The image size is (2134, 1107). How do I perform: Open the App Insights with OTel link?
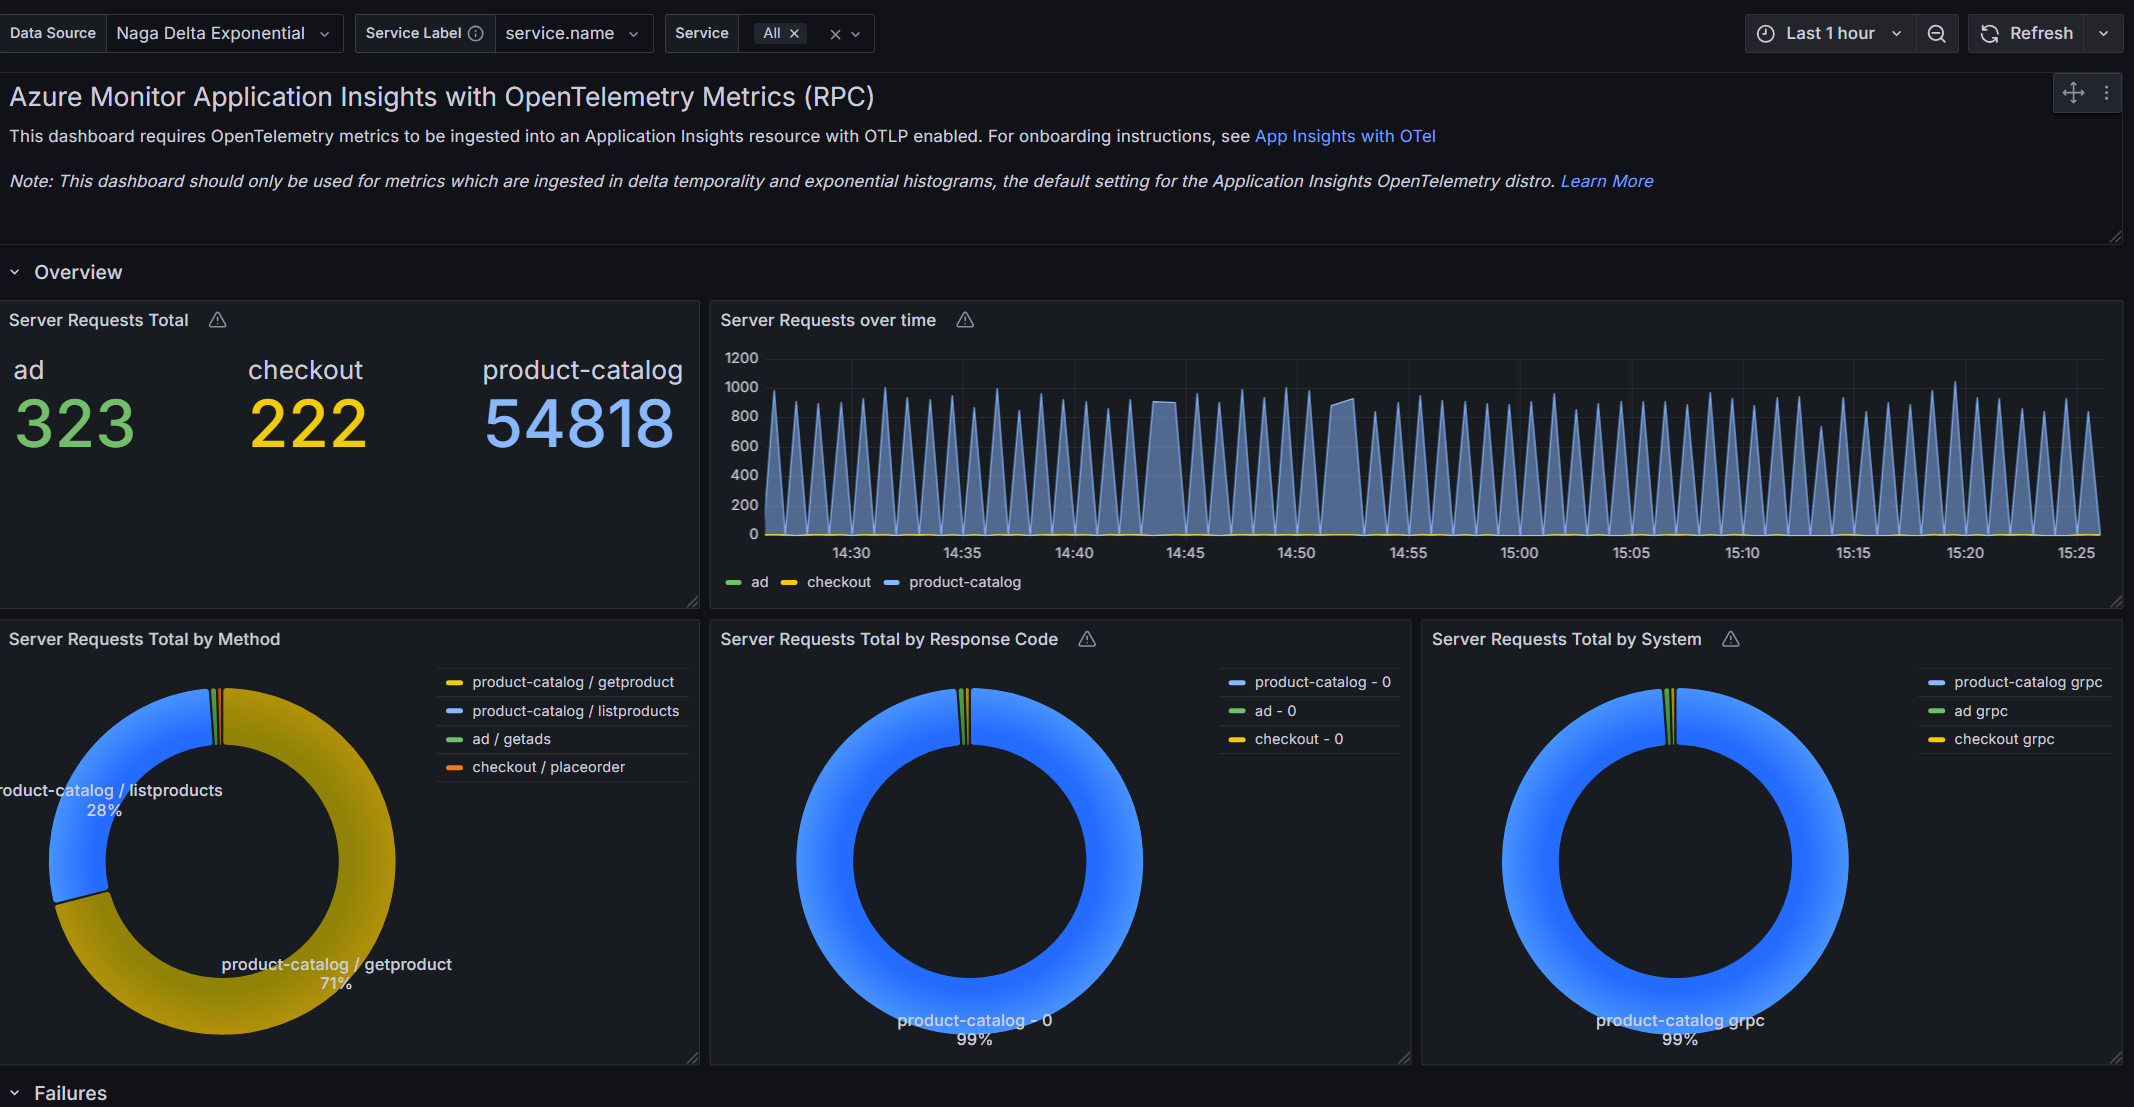[1344, 136]
